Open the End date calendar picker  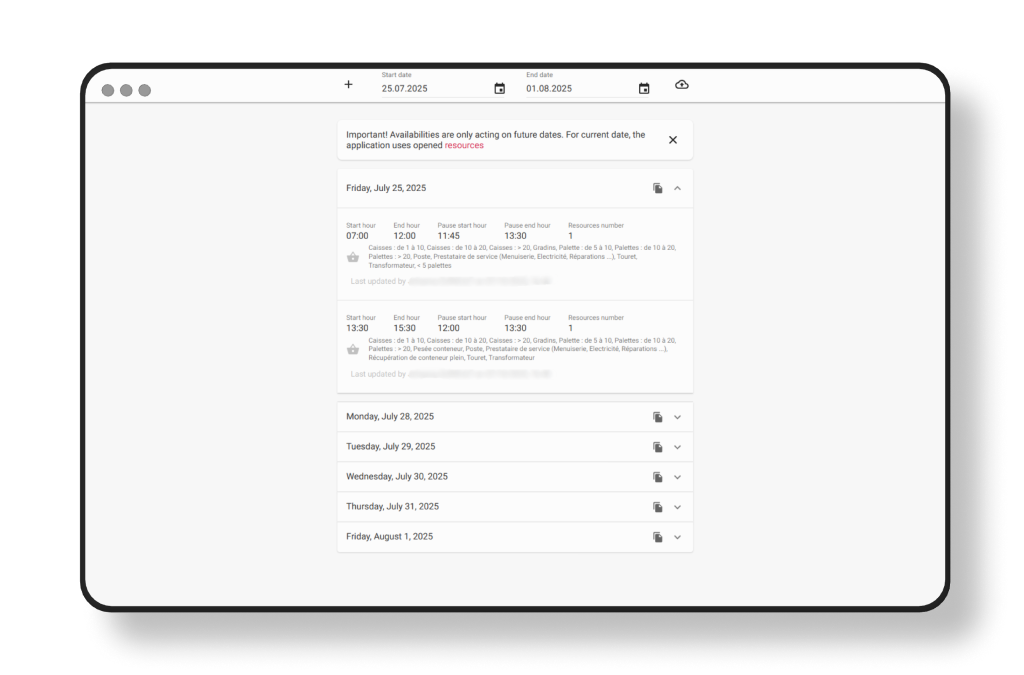pos(644,89)
